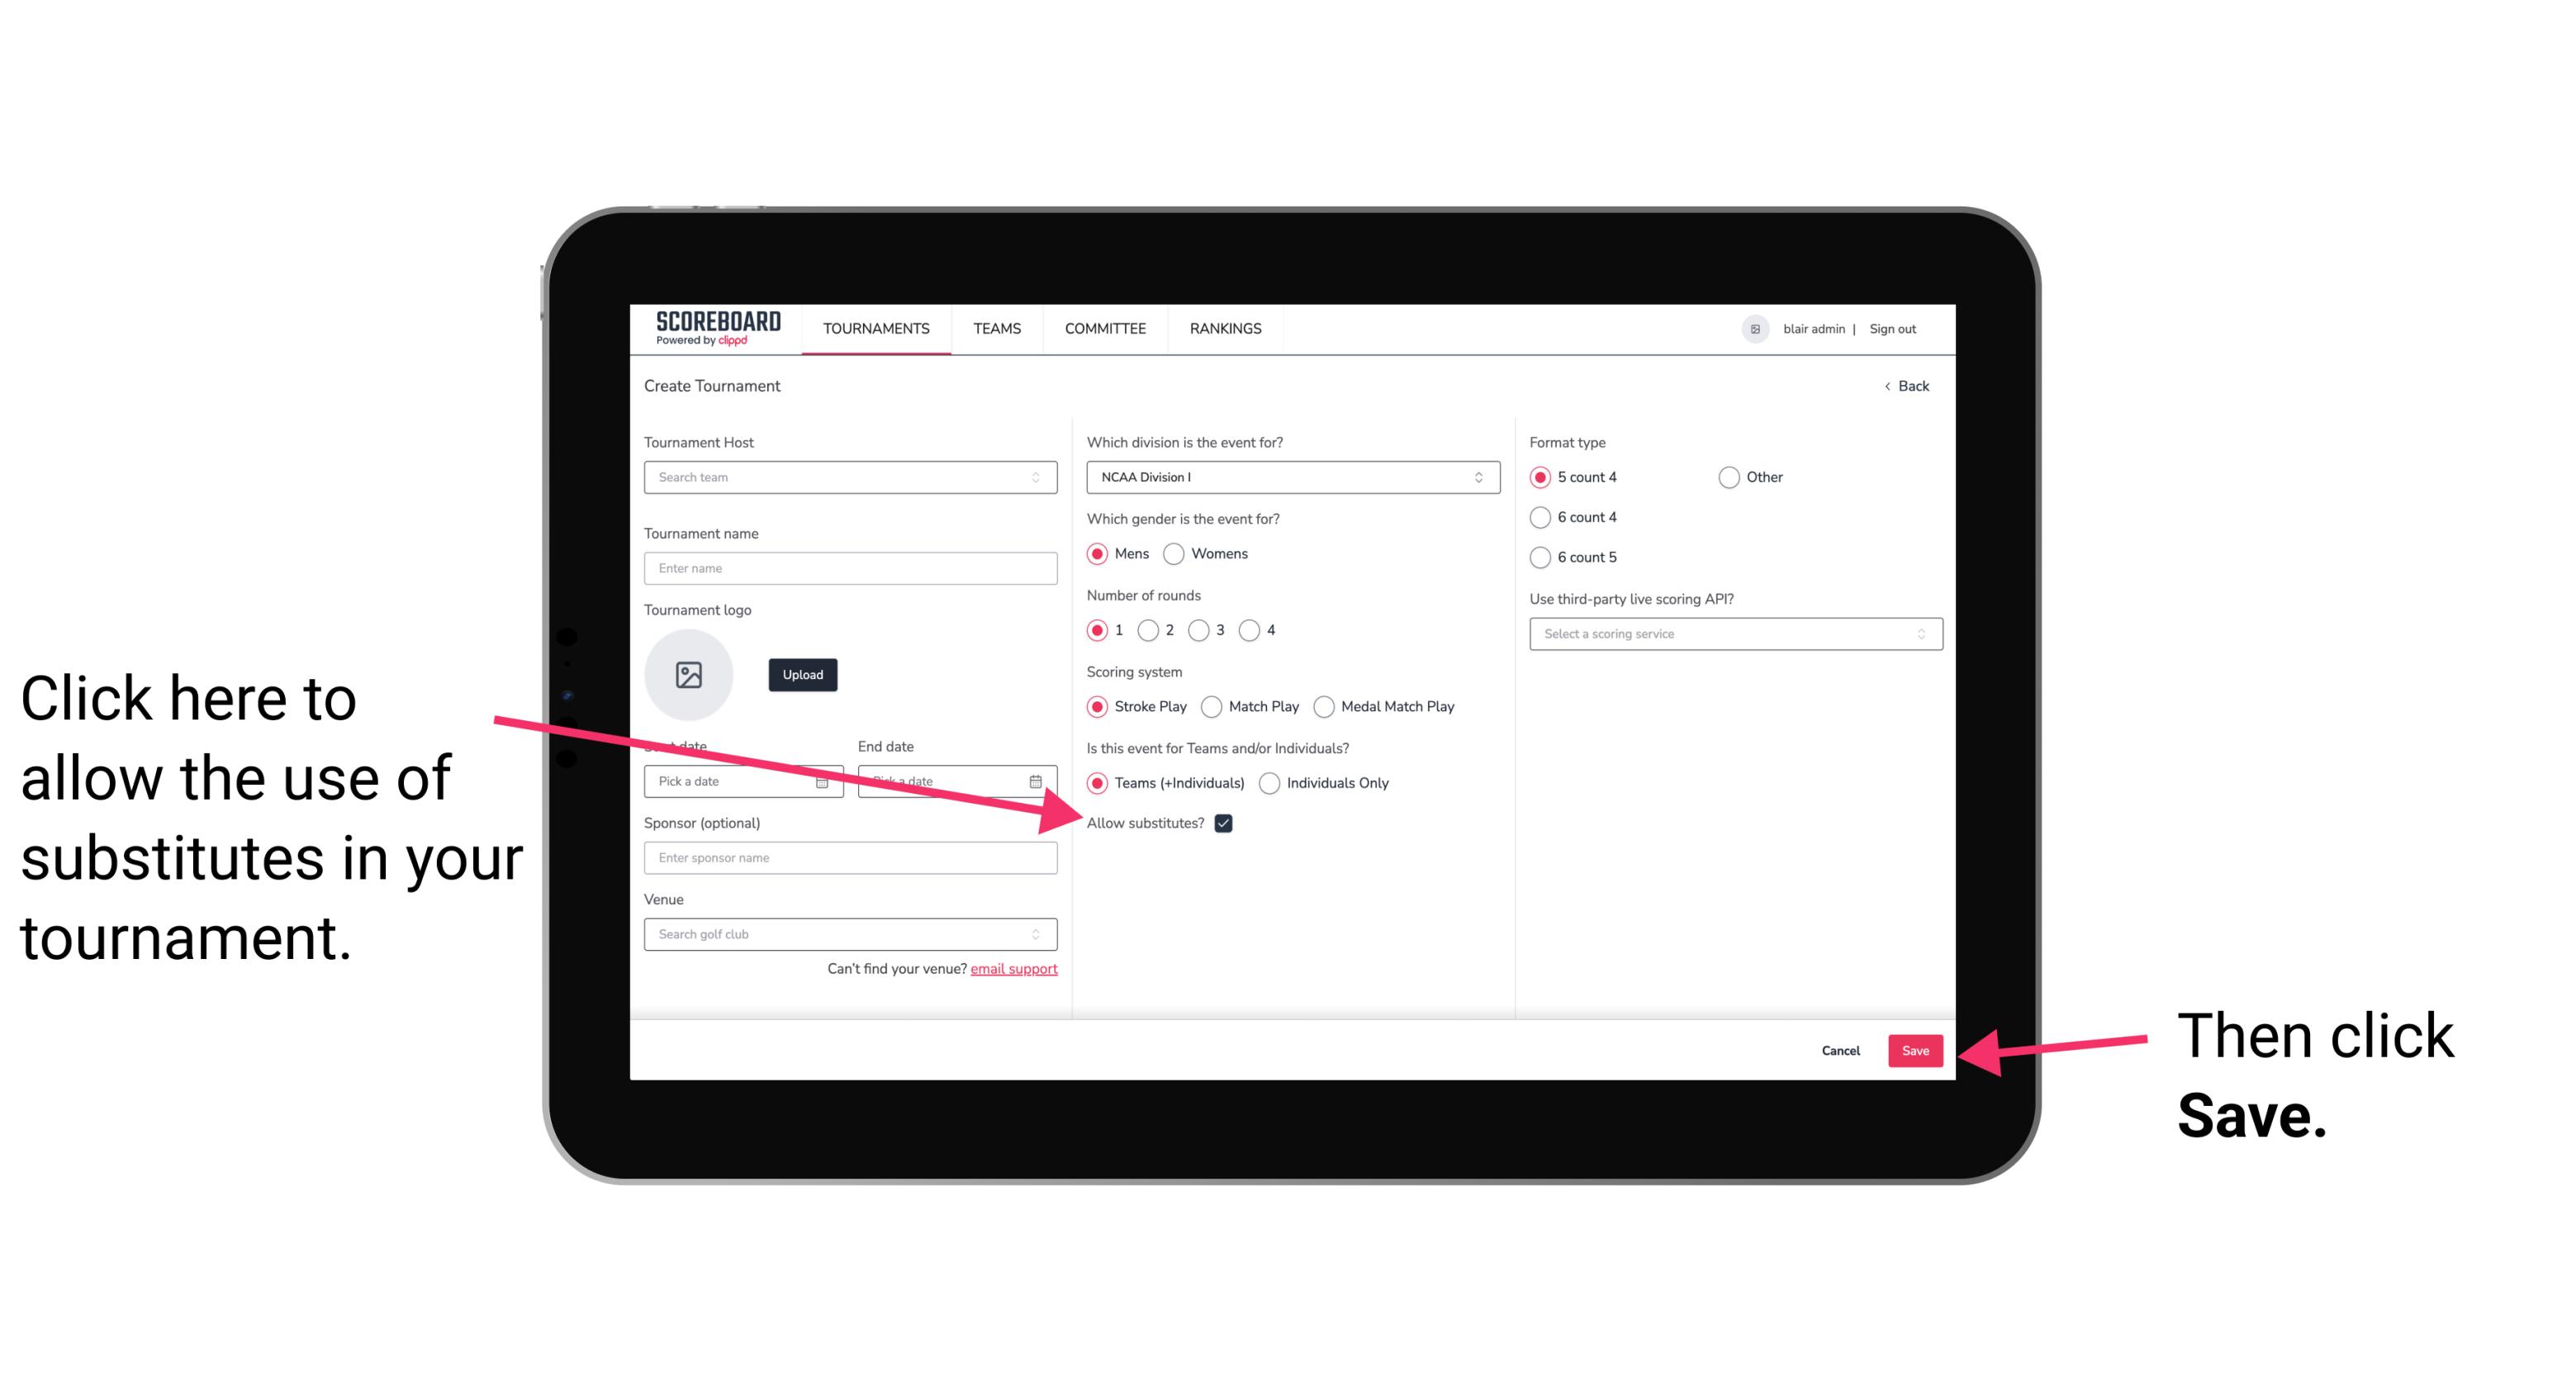Open the RANKINGS tab
2576x1386 pixels.
(1223, 330)
